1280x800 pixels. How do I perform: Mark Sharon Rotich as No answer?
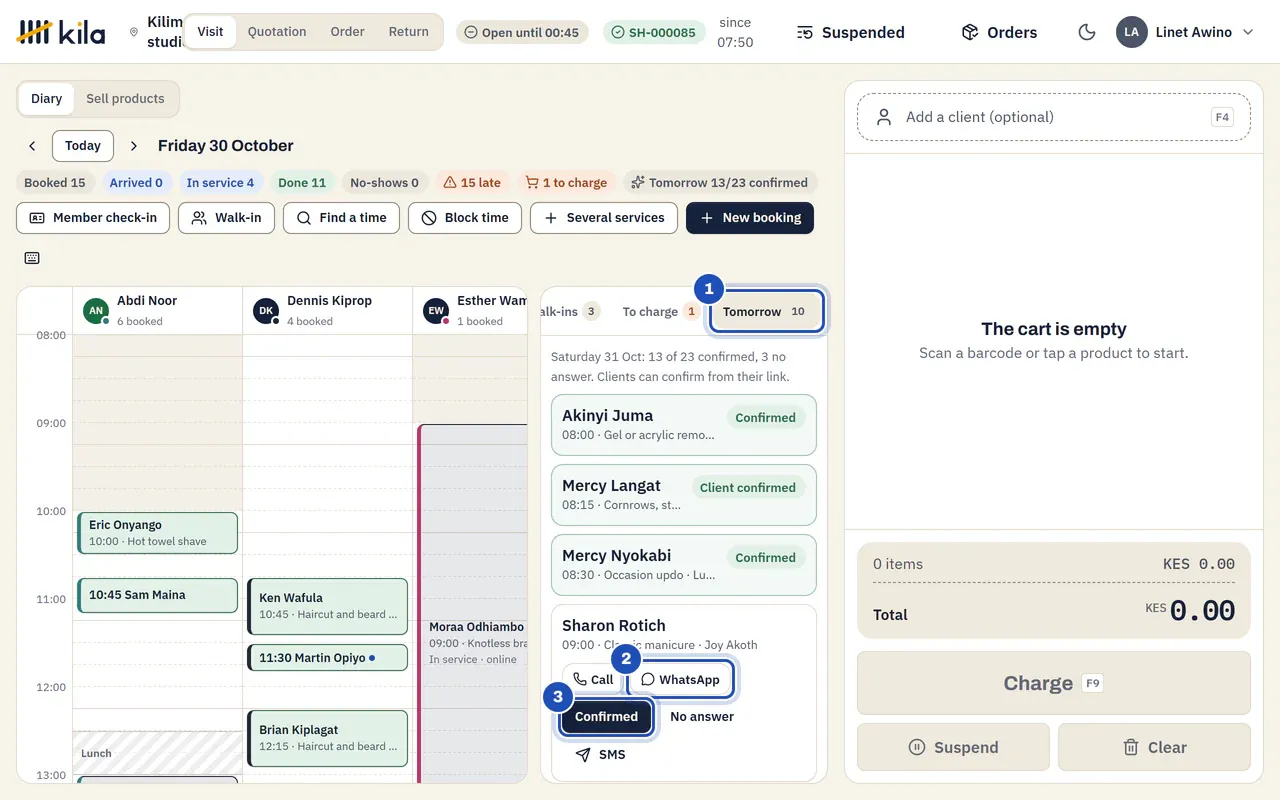pyautogui.click(x=702, y=717)
